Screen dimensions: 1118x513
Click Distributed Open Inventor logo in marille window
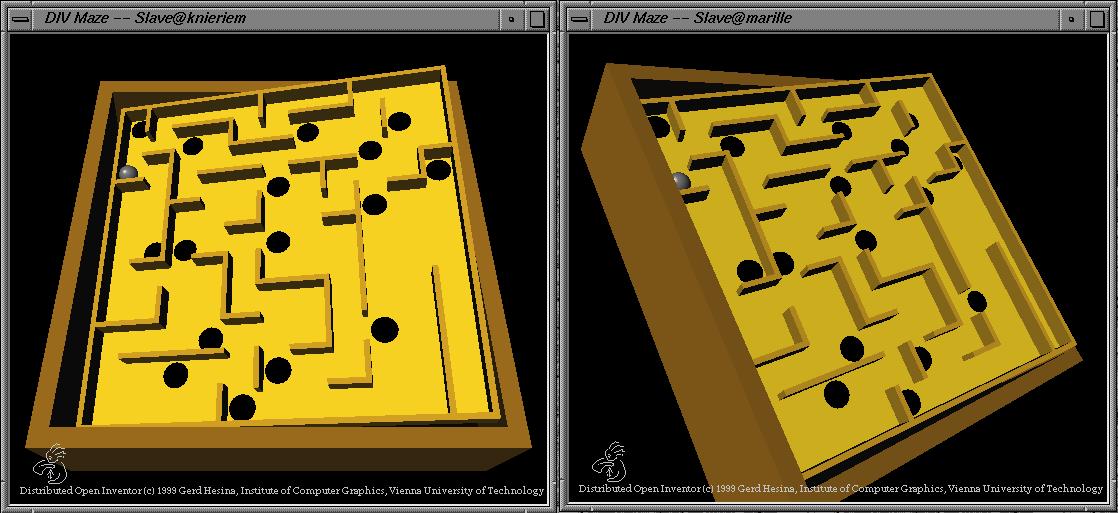coord(612,462)
